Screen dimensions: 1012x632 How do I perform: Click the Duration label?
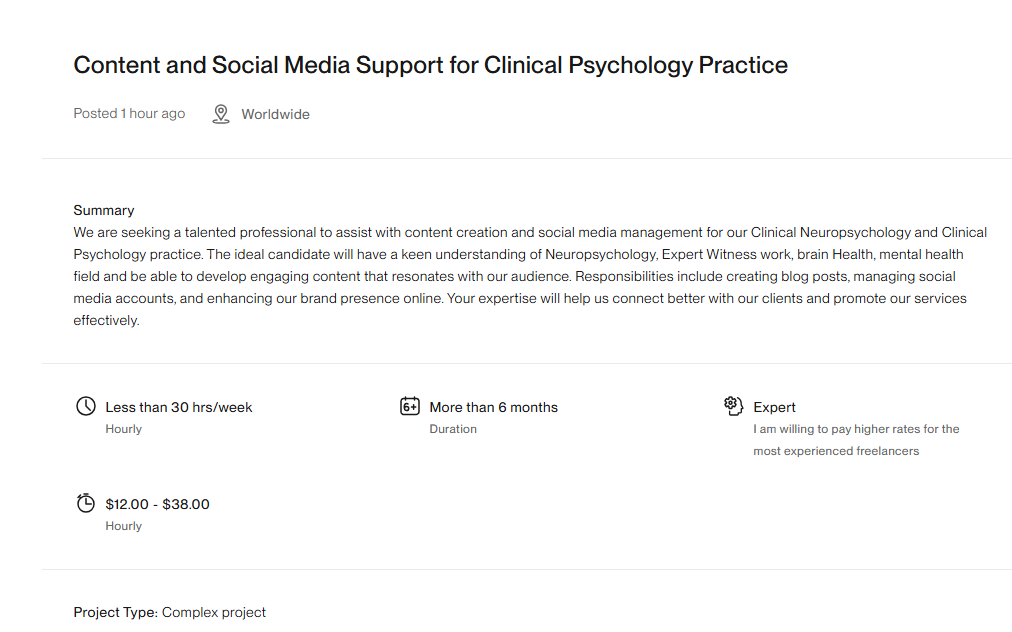tap(453, 429)
